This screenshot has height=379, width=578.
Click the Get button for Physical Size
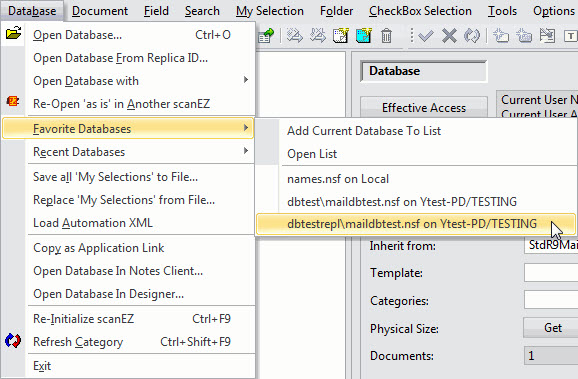point(551,328)
